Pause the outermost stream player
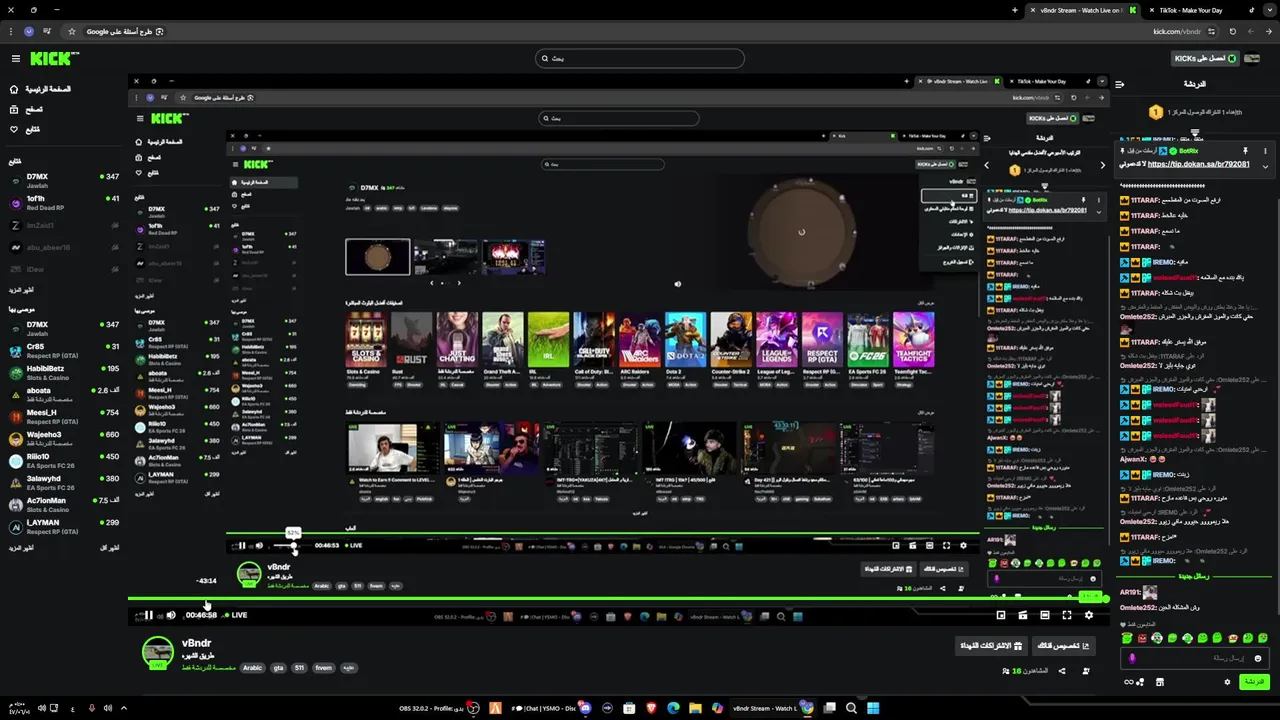Screen dimensions: 1280x720 (148, 615)
